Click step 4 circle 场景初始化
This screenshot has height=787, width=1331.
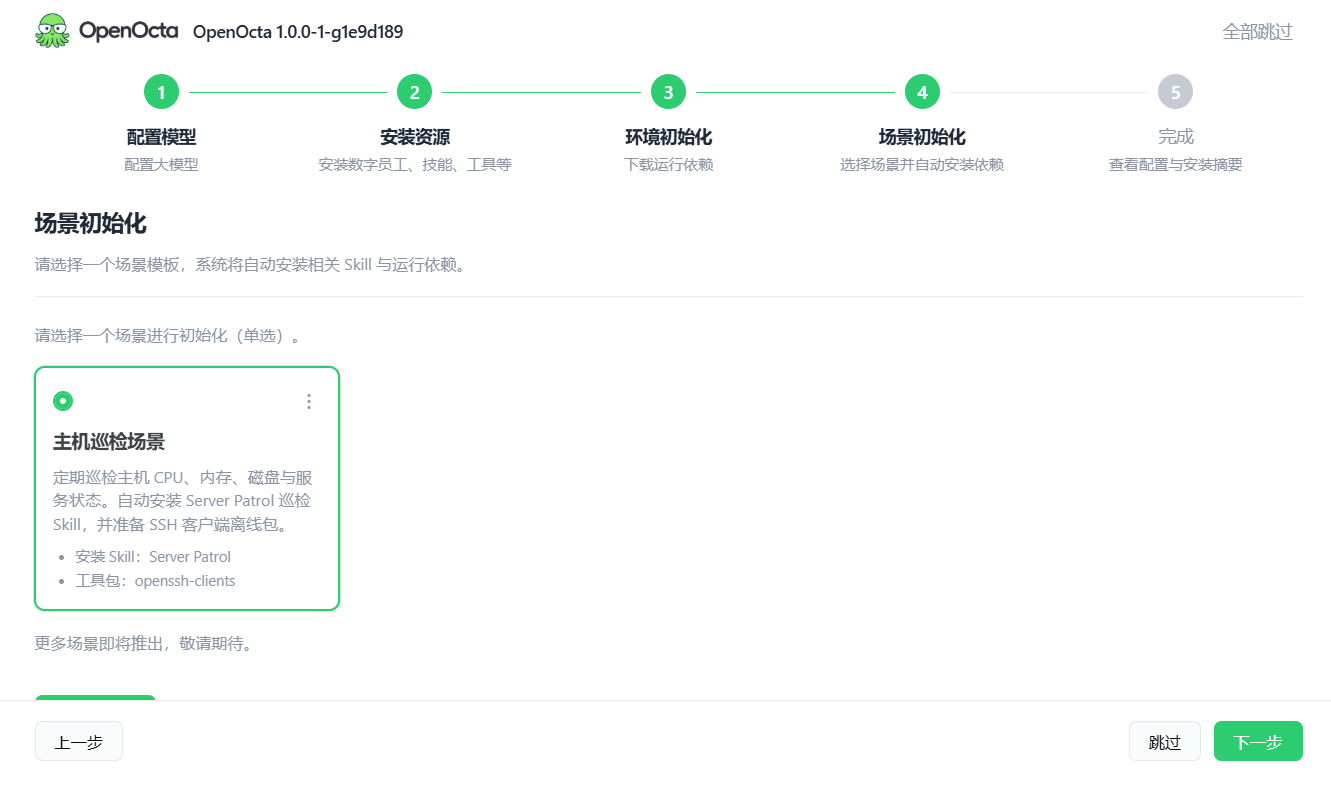922,92
